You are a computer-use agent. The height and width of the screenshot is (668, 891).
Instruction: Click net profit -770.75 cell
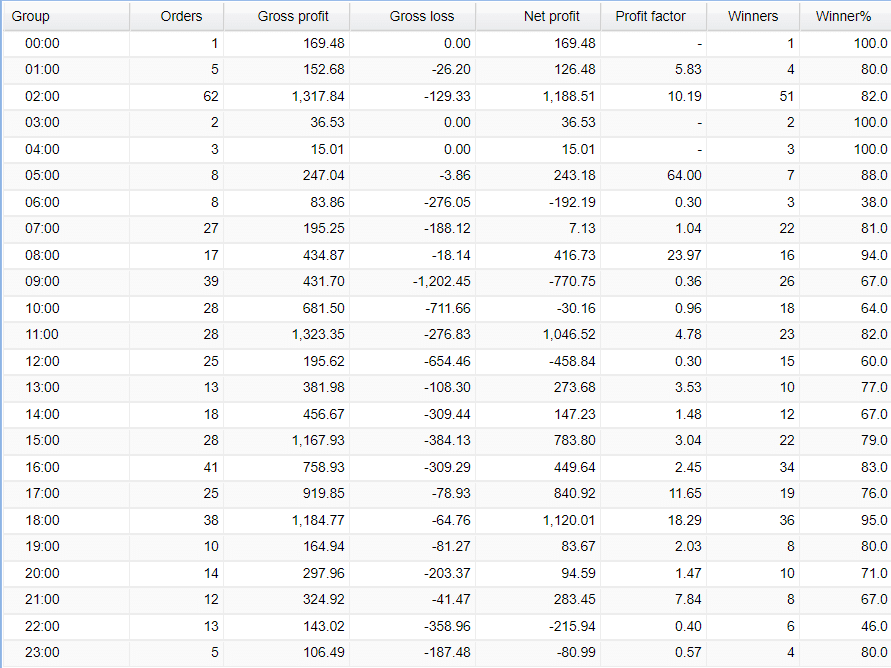(x=539, y=281)
